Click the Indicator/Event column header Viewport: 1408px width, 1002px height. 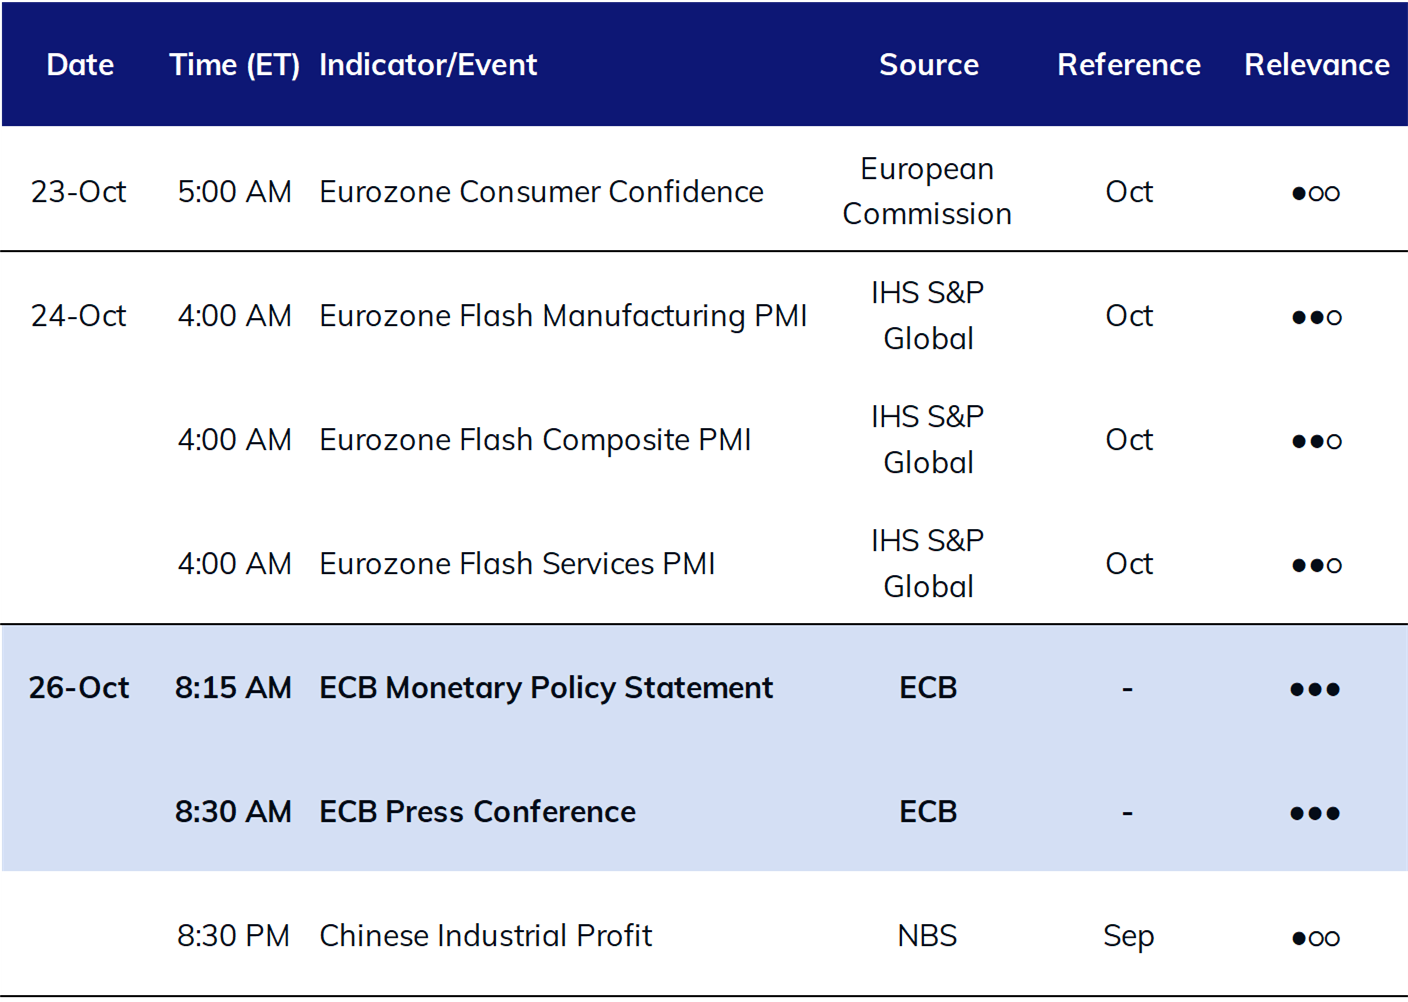[428, 65]
